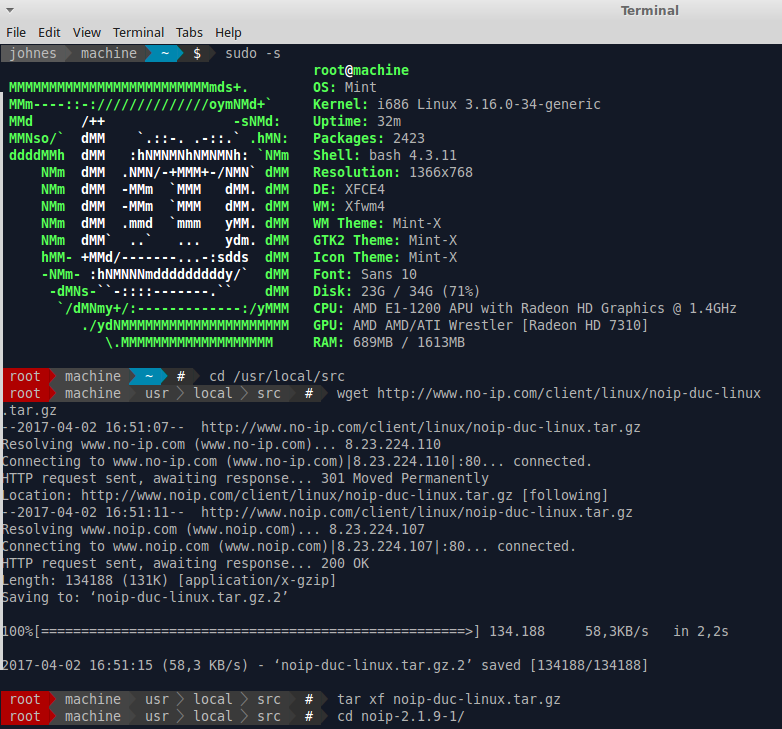This screenshot has height=729, width=782.
Task: Click the 'RAM: 689MB / 1613MB' line
Action: point(389,342)
